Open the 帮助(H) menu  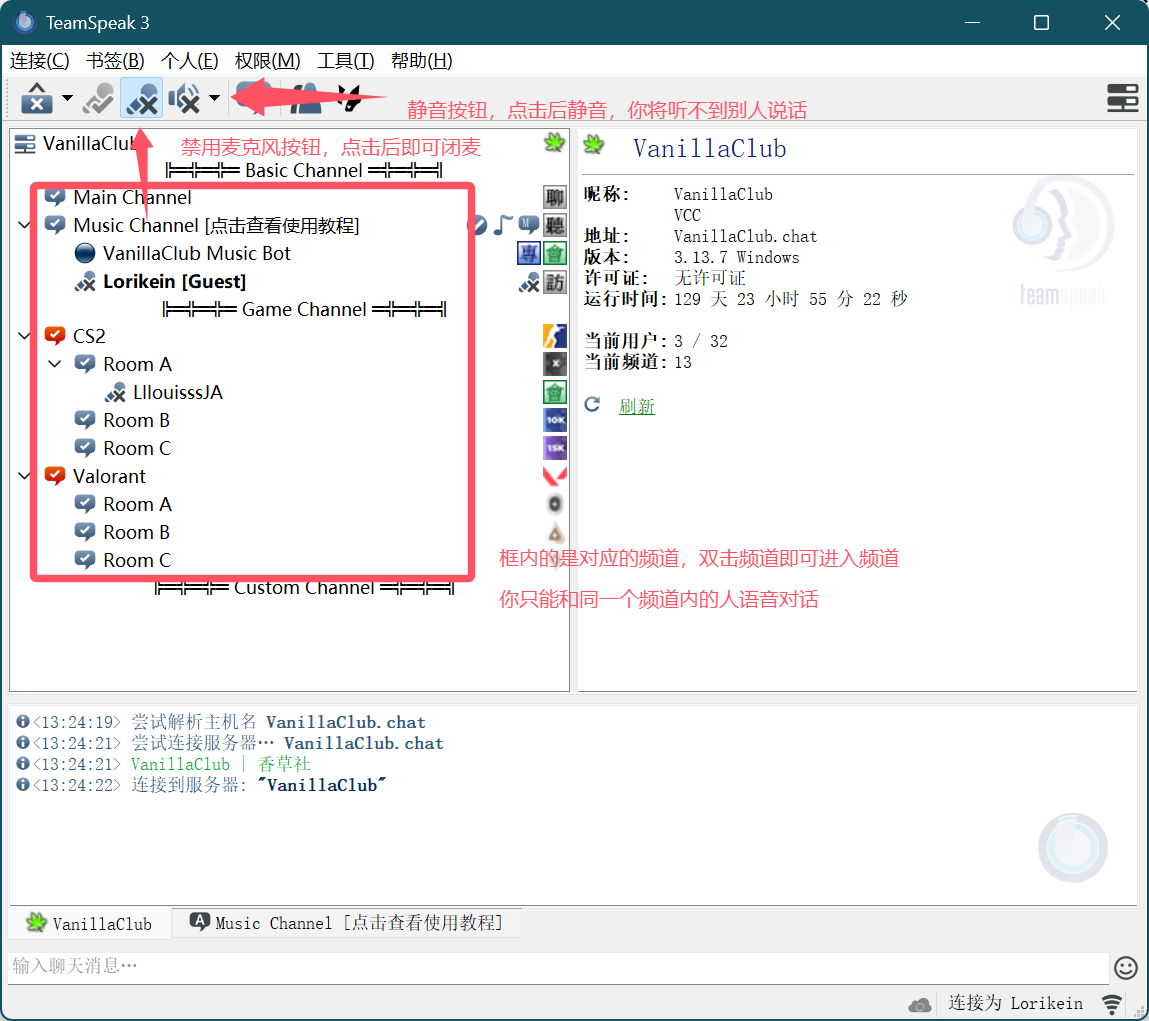421,61
